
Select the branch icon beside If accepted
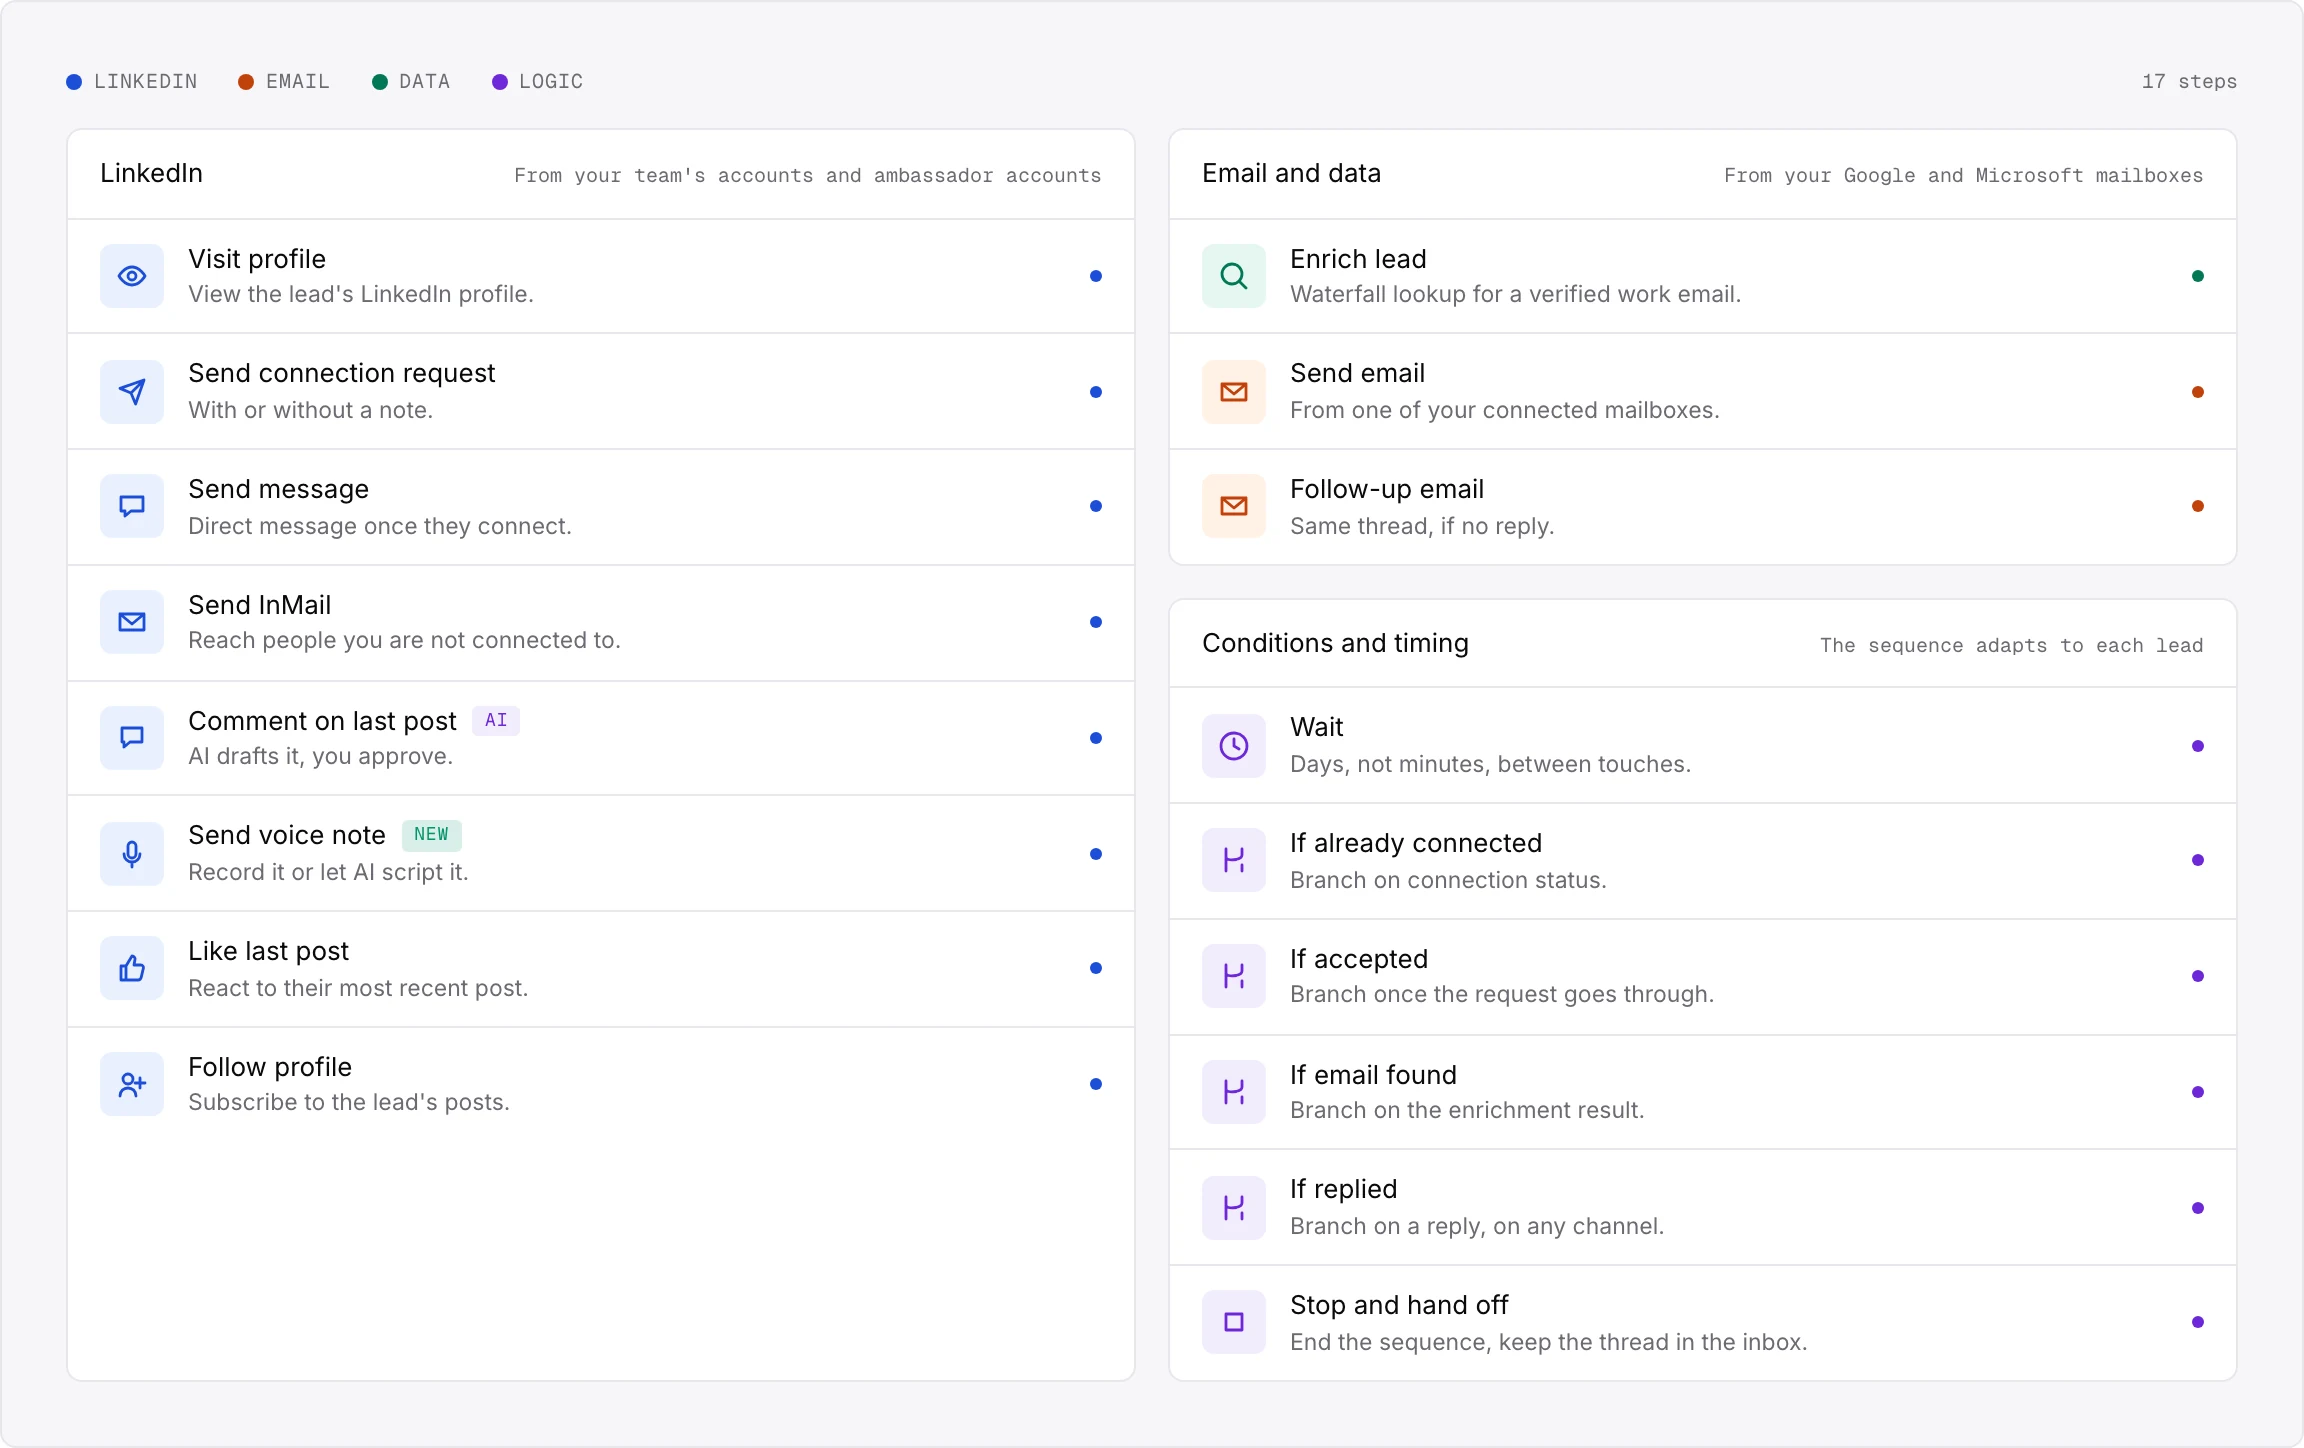point(1234,976)
